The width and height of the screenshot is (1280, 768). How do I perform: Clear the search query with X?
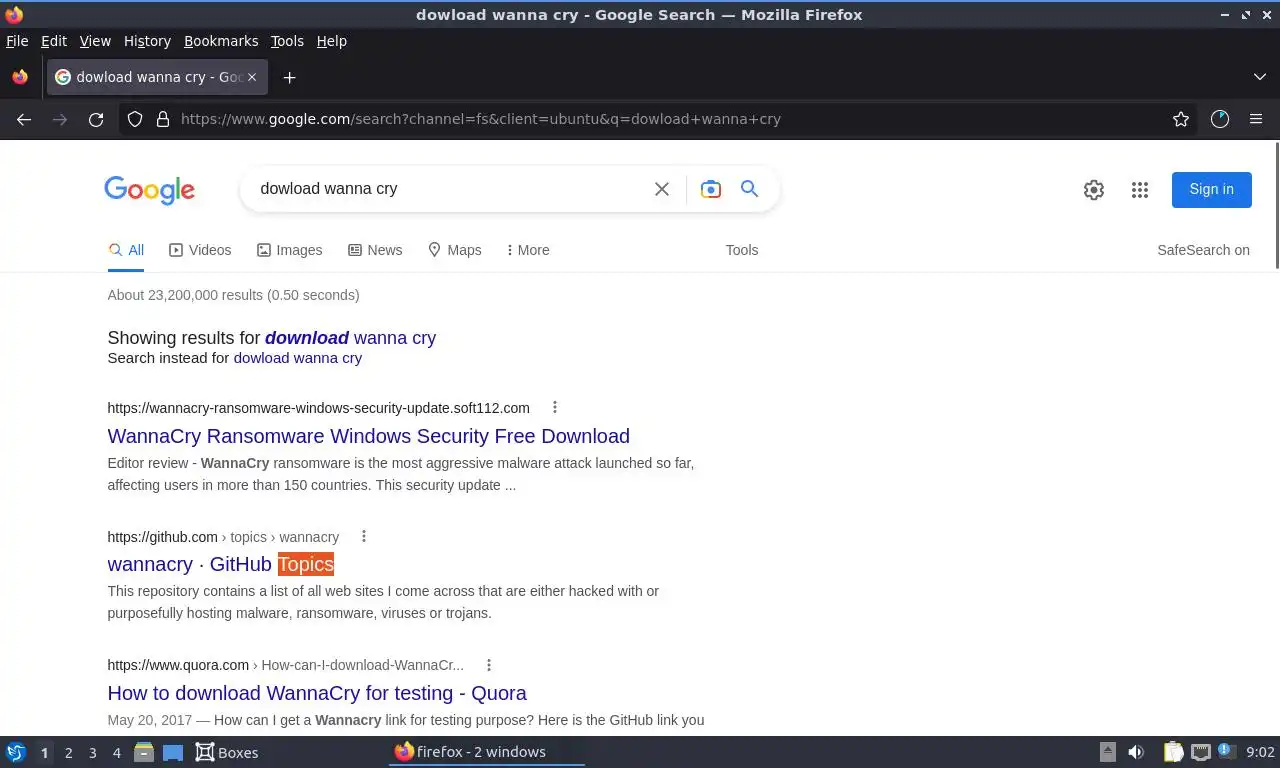(x=662, y=189)
